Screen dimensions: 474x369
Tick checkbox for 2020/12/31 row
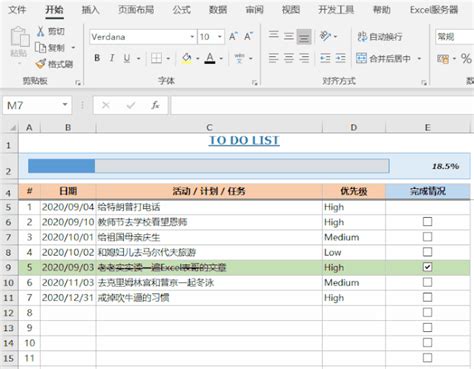(427, 297)
